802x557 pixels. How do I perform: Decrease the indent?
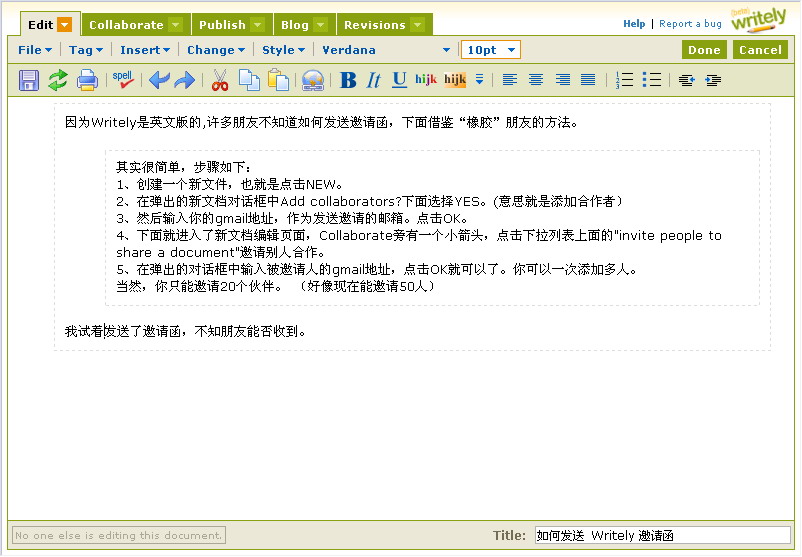coord(686,80)
